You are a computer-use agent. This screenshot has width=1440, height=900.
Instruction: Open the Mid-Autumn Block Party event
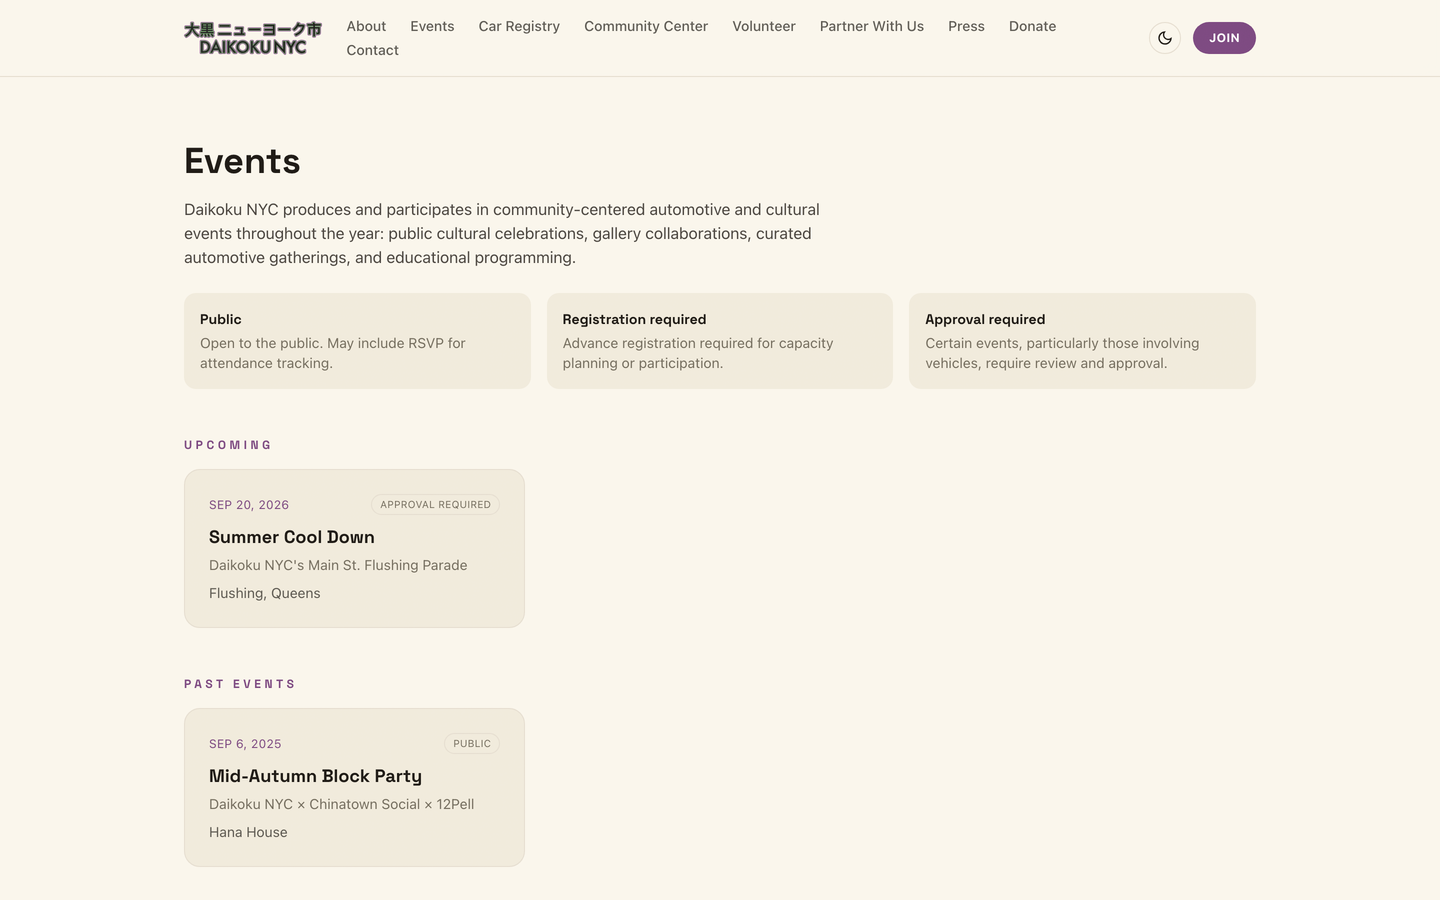(x=354, y=787)
